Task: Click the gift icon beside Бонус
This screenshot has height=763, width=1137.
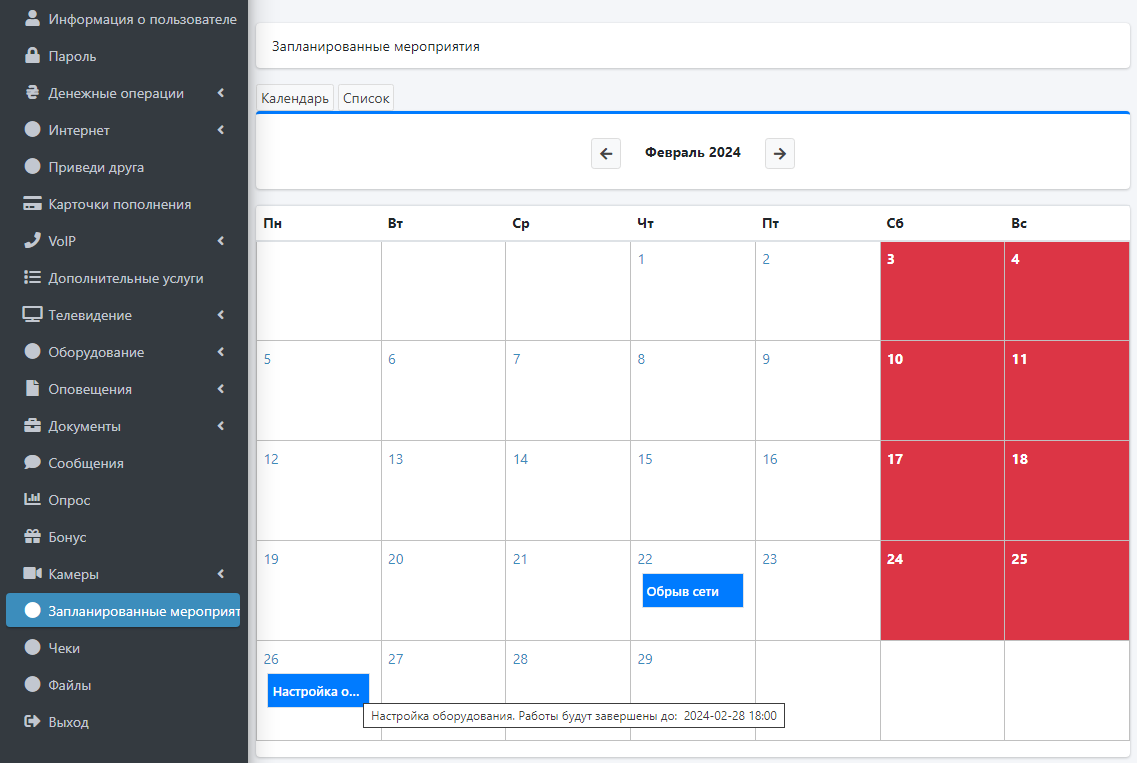Action: coord(32,537)
